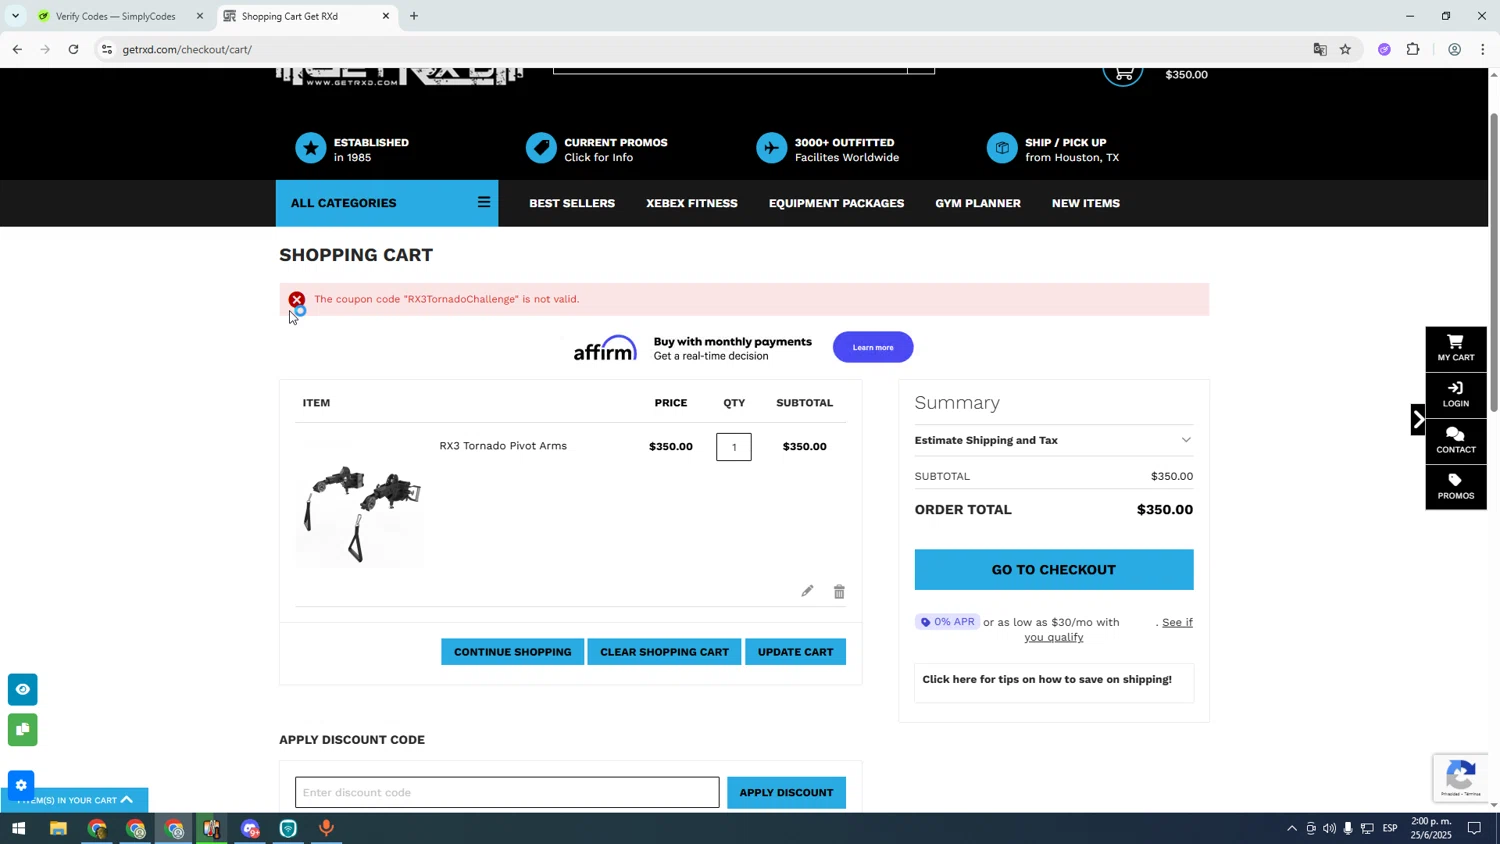Open a new browser tab
The height and width of the screenshot is (844, 1500).
[x=414, y=16]
